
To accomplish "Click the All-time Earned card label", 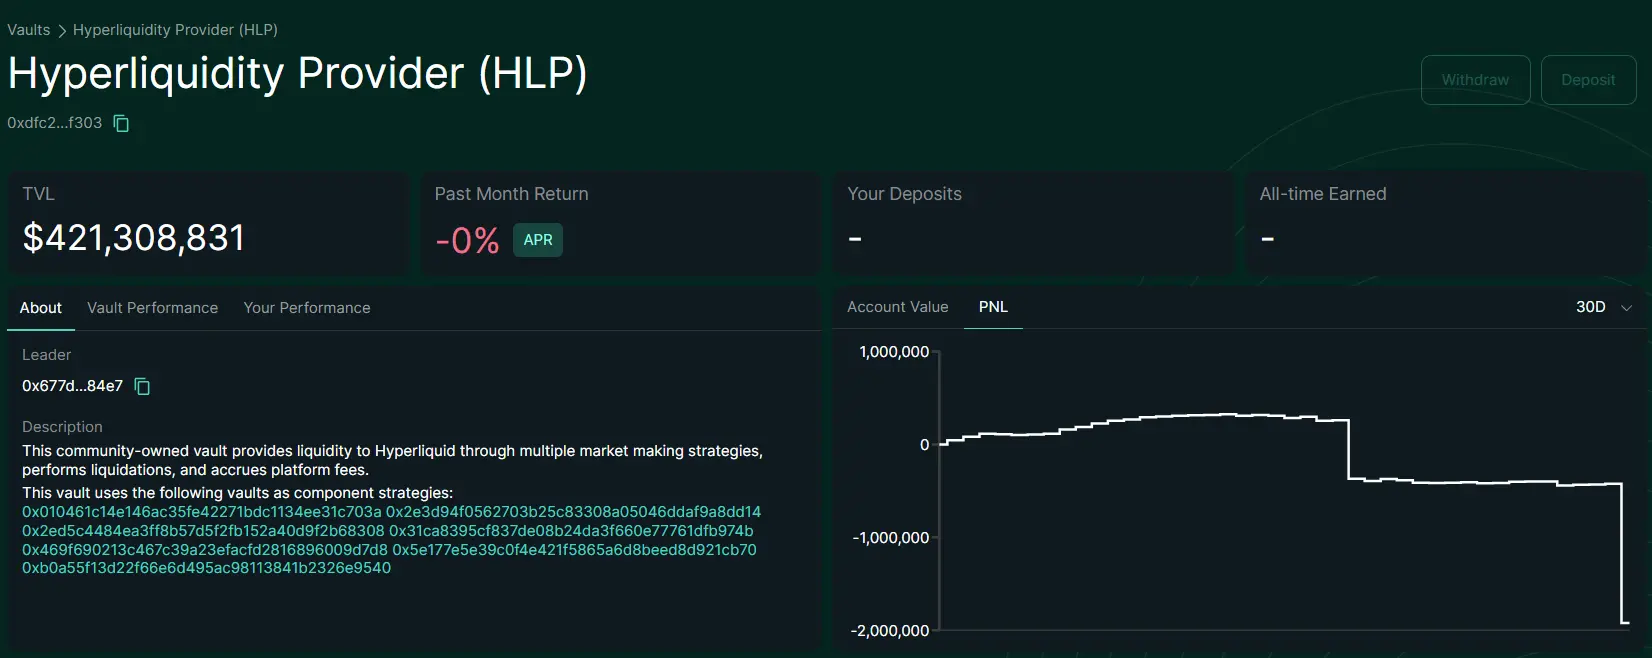I will pyautogui.click(x=1323, y=194).
